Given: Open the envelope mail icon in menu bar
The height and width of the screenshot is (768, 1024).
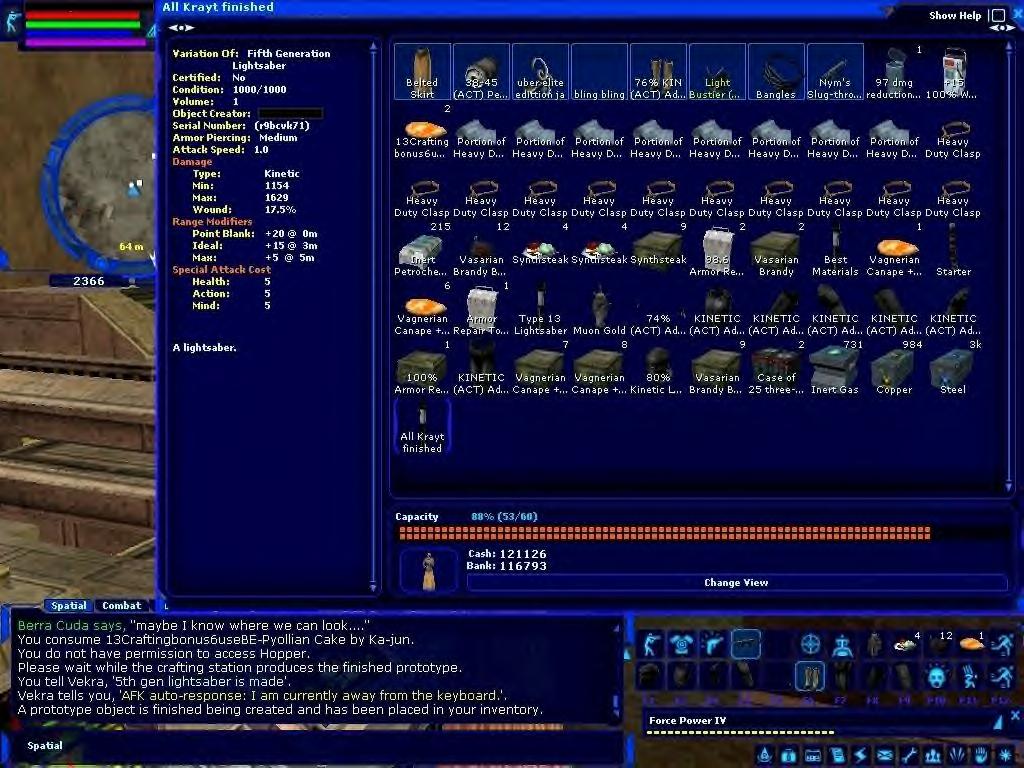Looking at the screenshot, I should (884, 756).
